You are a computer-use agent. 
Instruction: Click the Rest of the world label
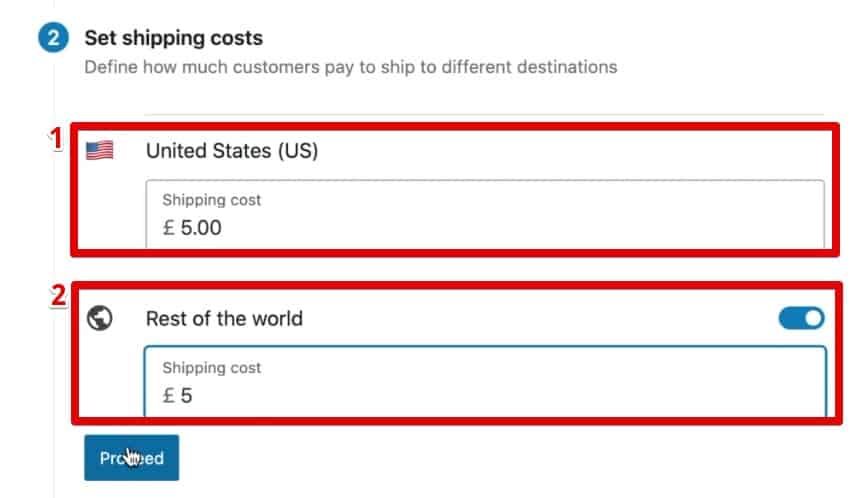pos(224,318)
